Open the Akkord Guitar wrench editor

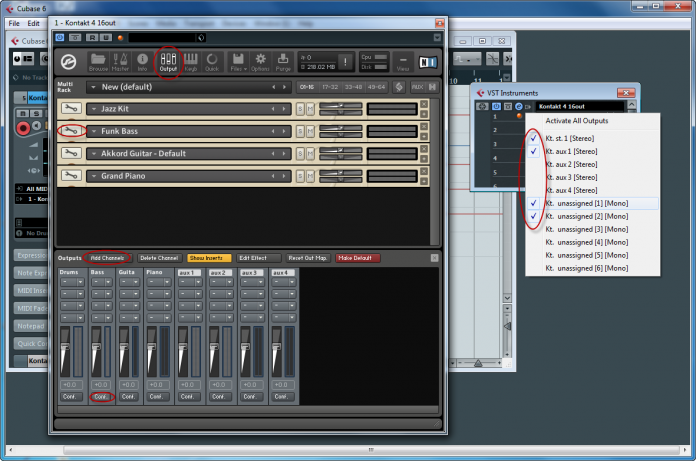coord(71,153)
